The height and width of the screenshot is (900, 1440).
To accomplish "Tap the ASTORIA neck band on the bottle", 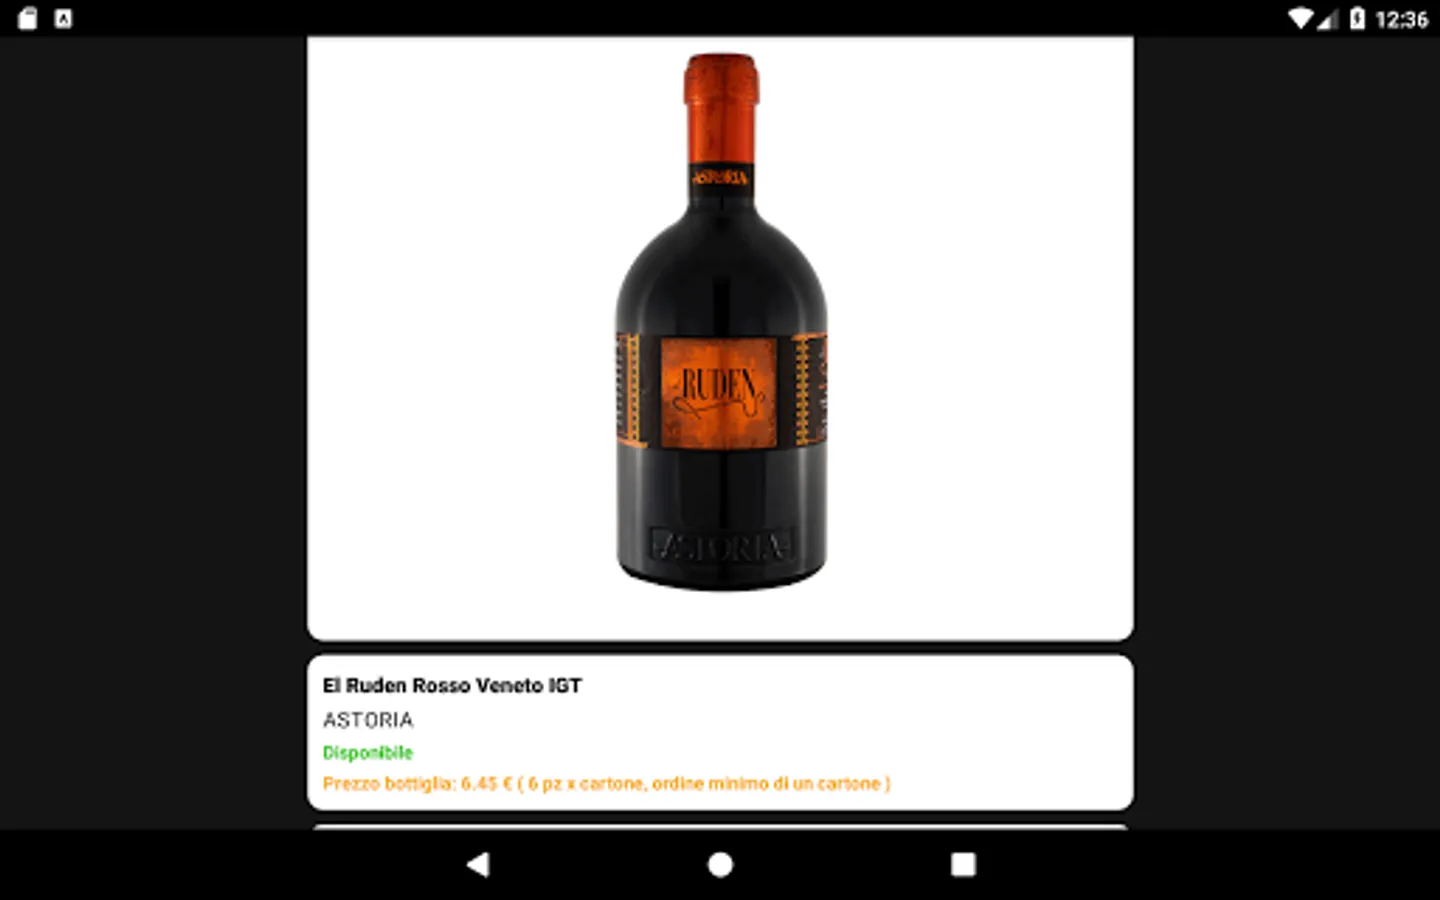I will [721, 178].
